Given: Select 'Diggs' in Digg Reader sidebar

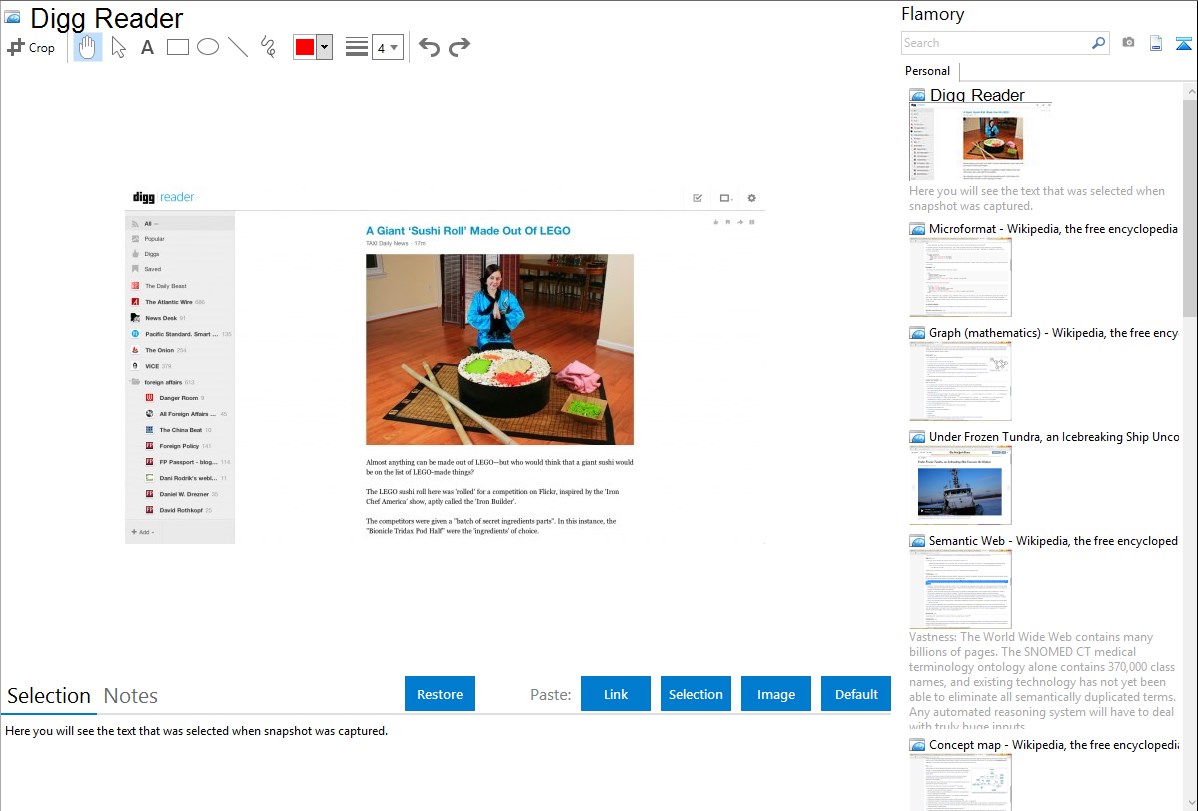Looking at the screenshot, I should [180, 254].
